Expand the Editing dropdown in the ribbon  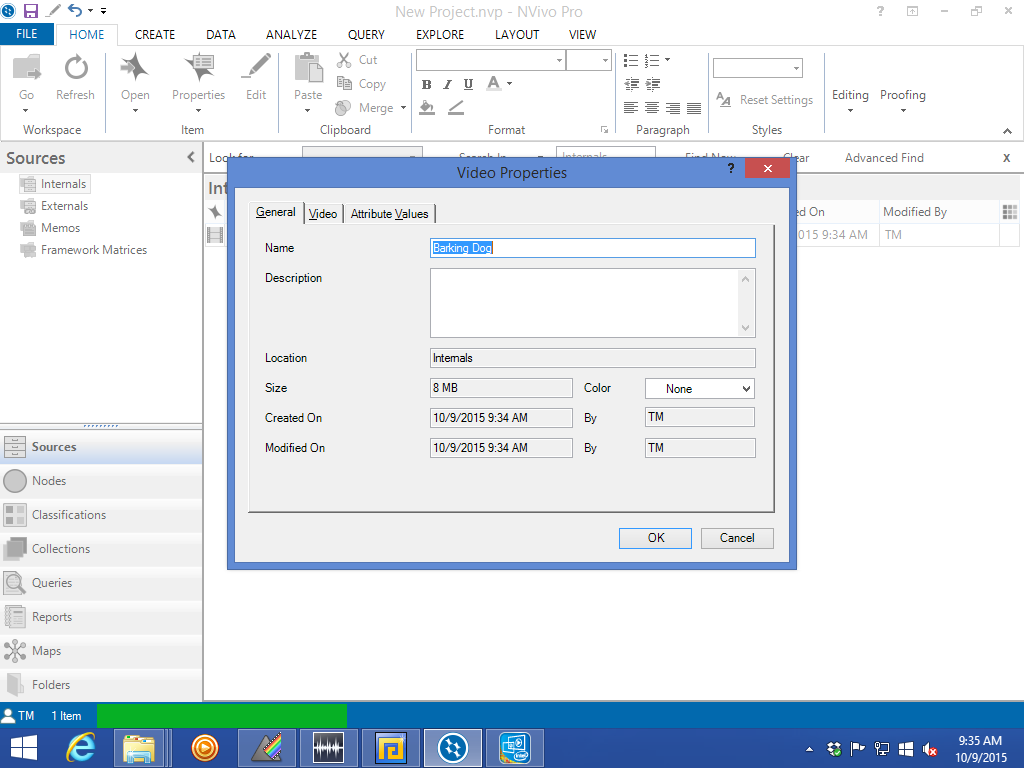850,101
